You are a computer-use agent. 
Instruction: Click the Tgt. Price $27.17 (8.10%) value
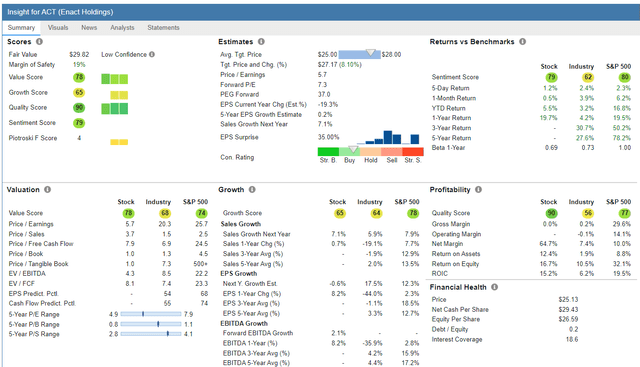coord(340,65)
